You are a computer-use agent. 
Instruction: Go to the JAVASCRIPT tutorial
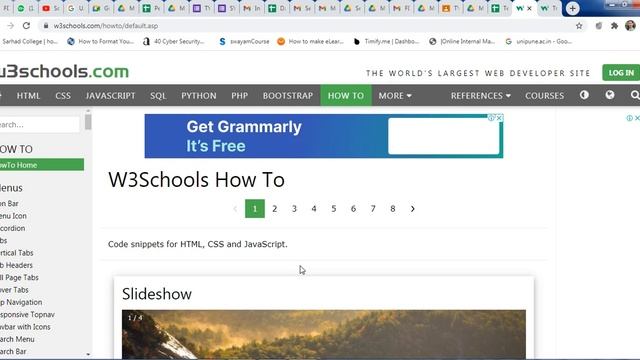(x=110, y=96)
